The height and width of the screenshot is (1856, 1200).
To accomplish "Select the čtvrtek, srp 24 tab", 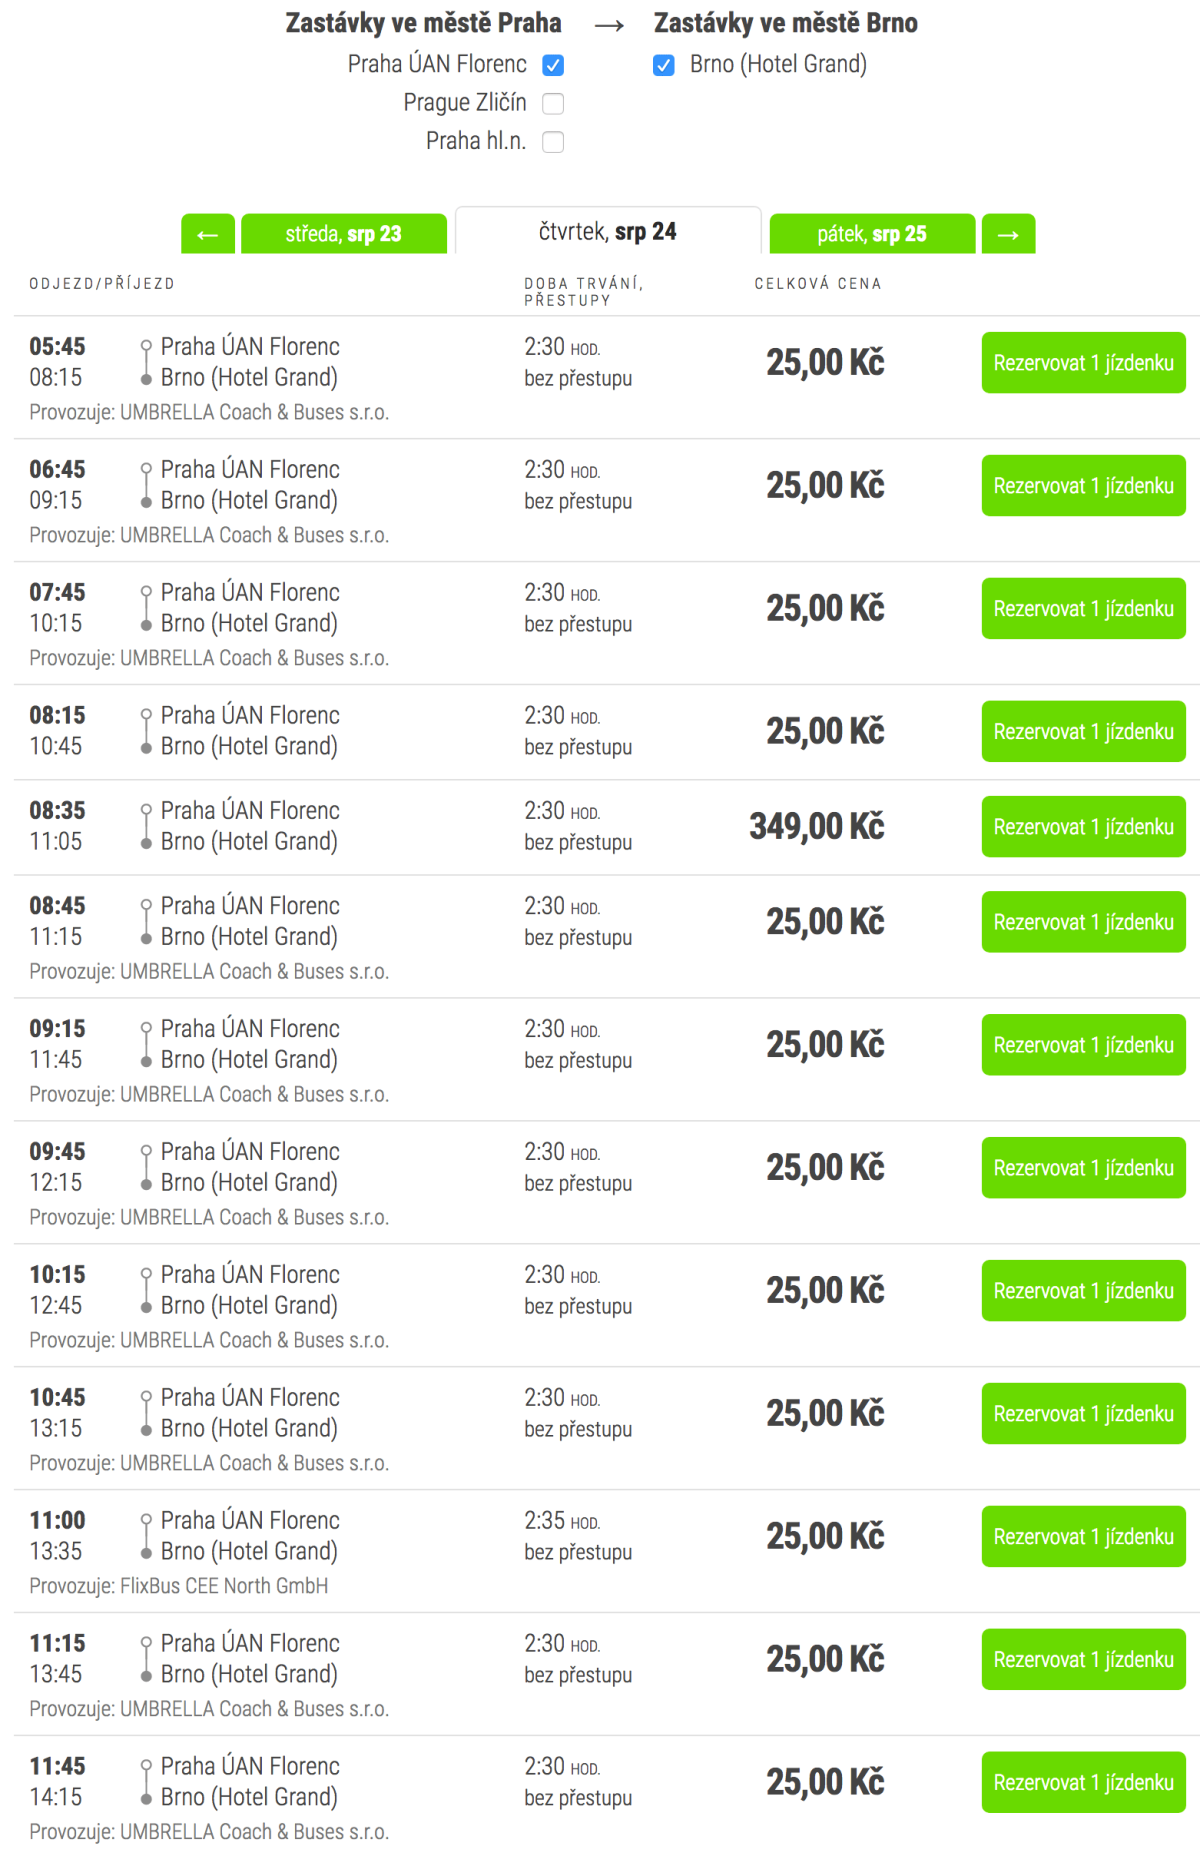I will pos(607,232).
